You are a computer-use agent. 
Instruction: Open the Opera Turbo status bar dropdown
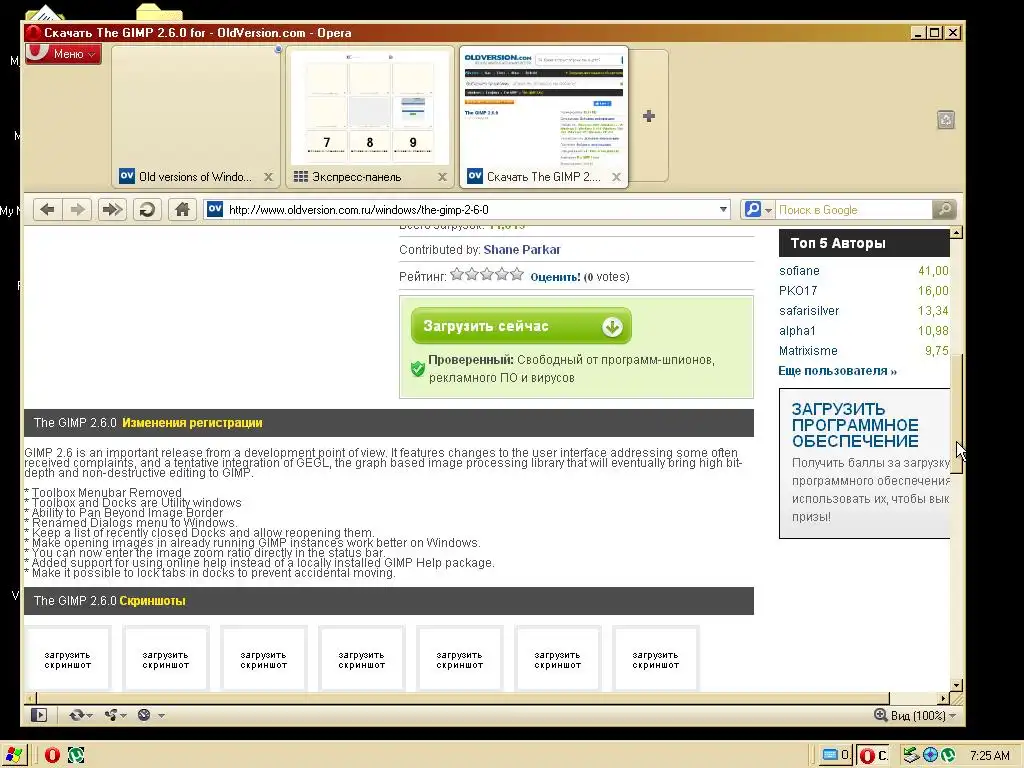click(x=150, y=715)
